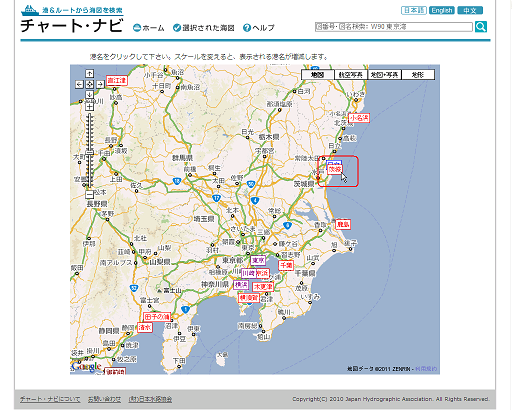512x410 pixels.
Task: Click the 山梨県 prefecture label on the map
Action: (x=160, y=262)
